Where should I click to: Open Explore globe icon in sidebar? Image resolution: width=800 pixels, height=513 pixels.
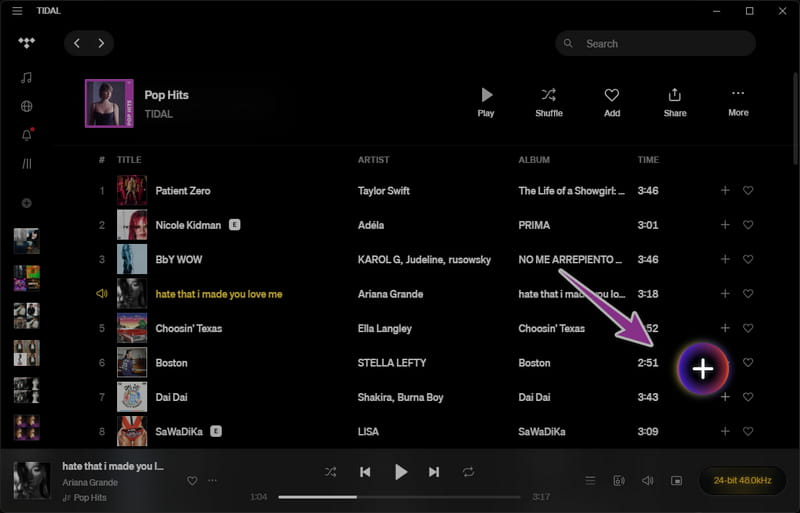tap(27, 106)
